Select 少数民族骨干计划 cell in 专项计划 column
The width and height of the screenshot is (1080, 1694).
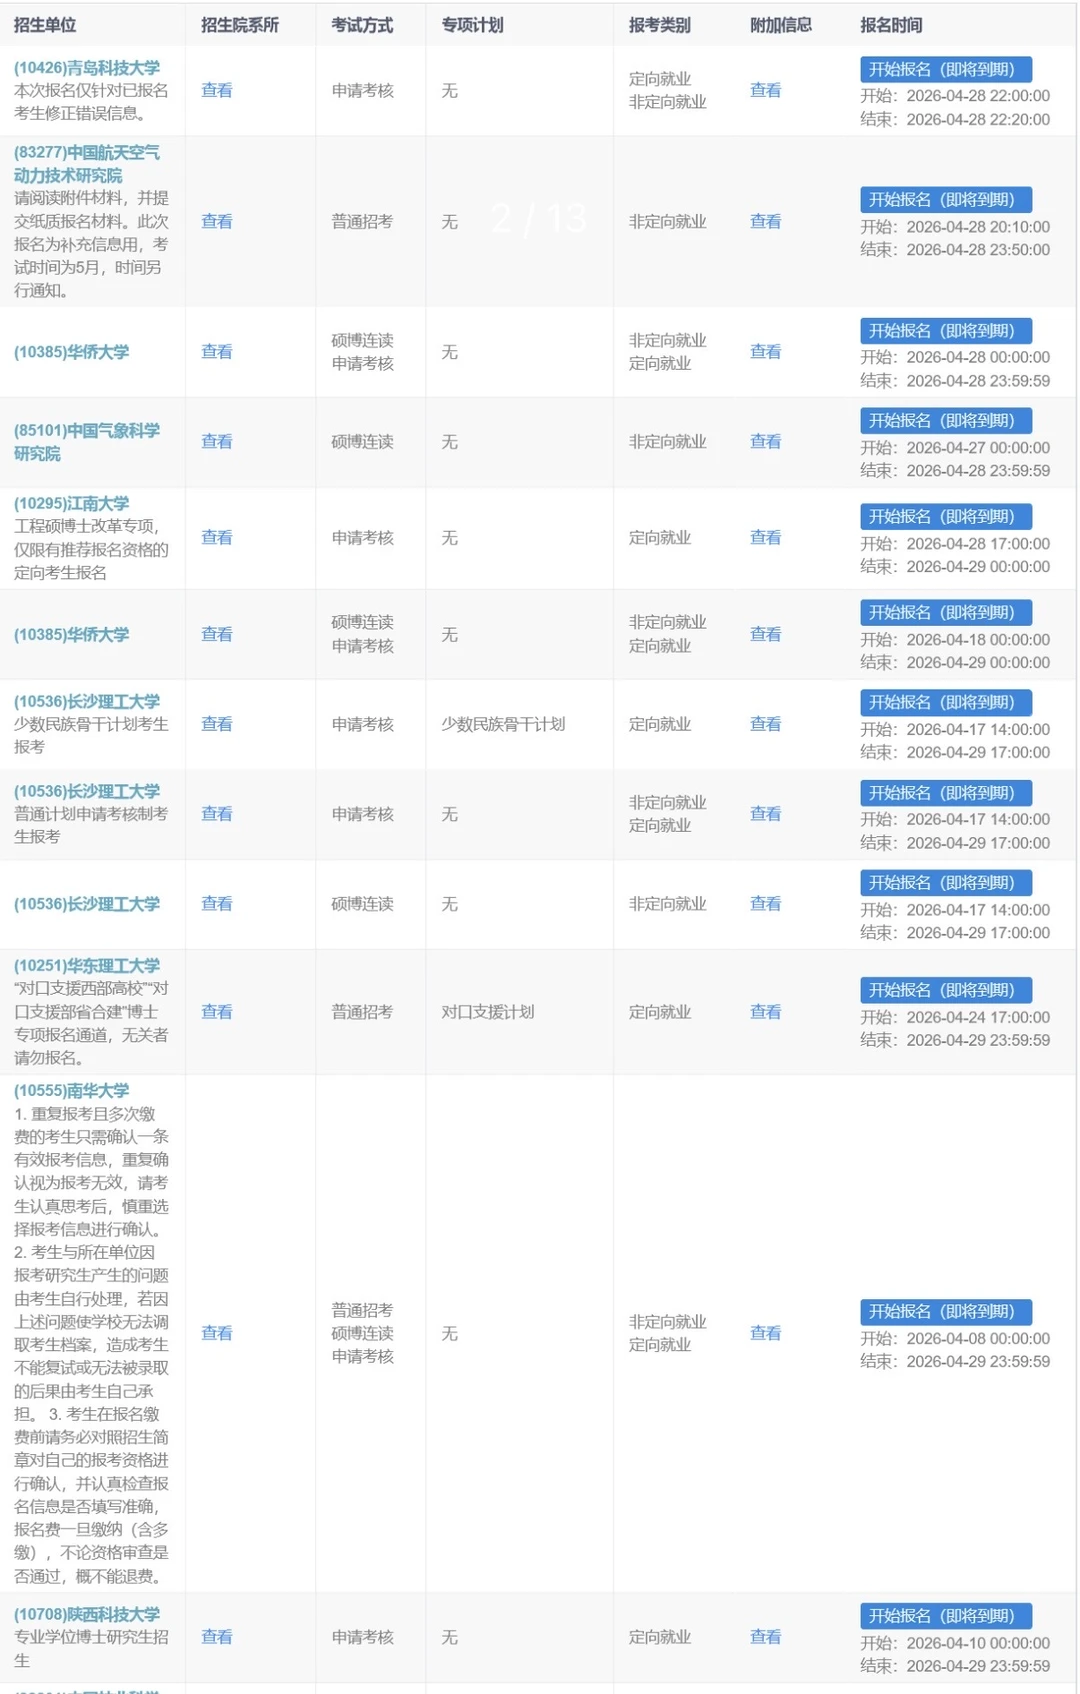504,724
